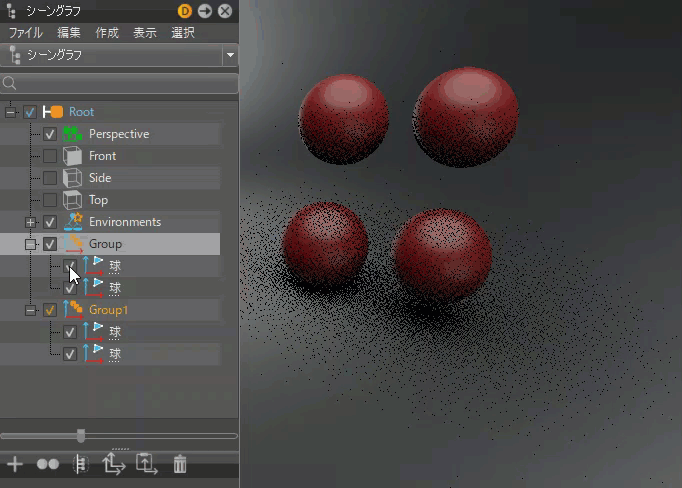682x488 pixels.
Task: Click the Environments node icon
Action: [x=73, y=222]
